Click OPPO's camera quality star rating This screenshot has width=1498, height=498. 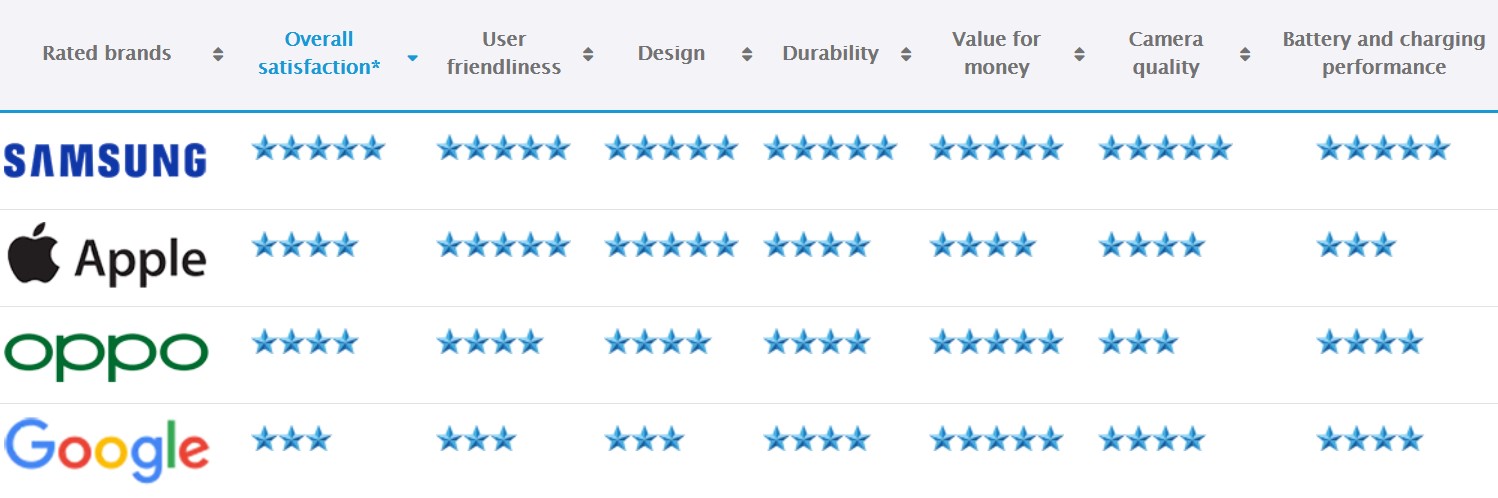pyautogui.click(x=1138, y=343)
